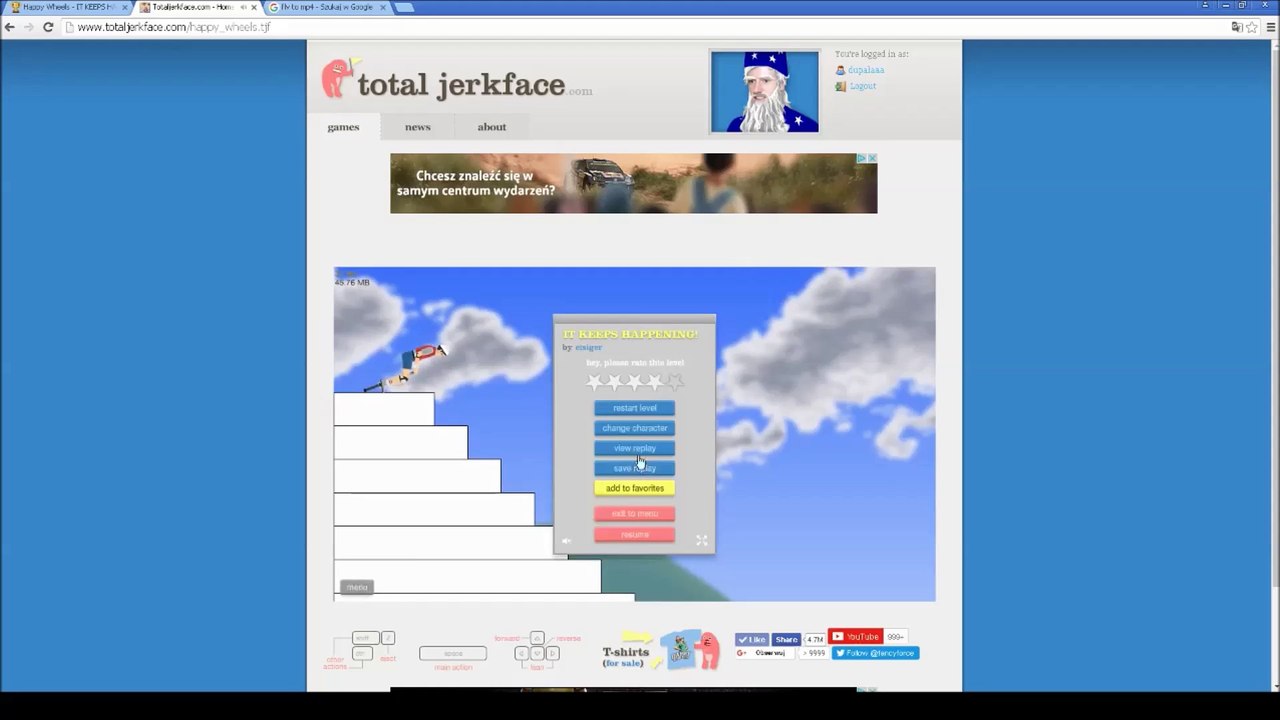Click the rally car advertisement banner
The image size is (1280, 720).
point(634,183)
